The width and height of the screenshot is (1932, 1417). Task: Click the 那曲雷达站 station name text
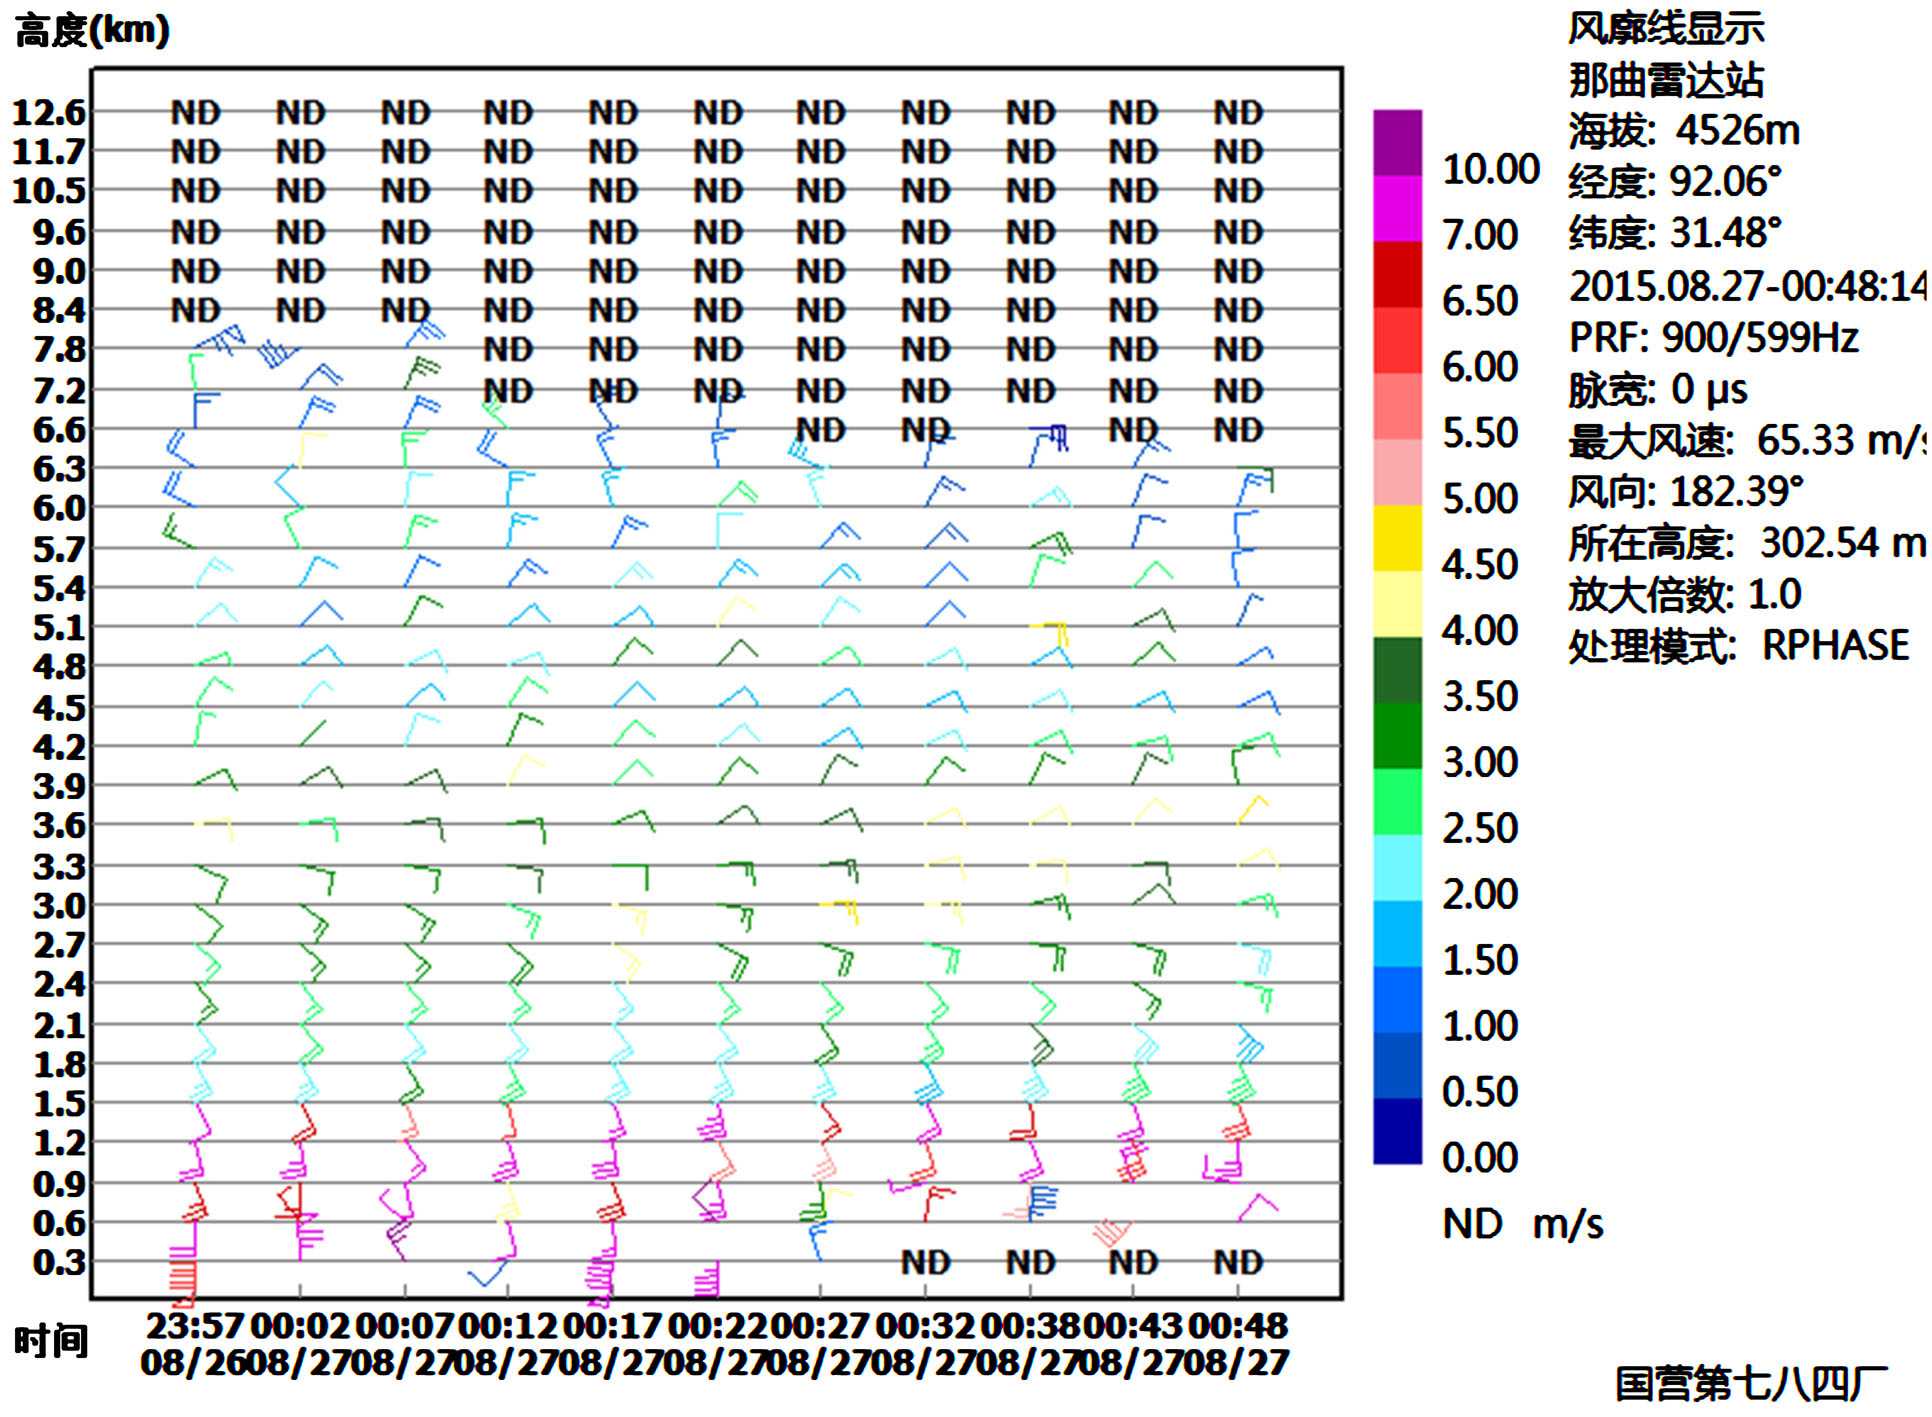tap(1666, 80)
